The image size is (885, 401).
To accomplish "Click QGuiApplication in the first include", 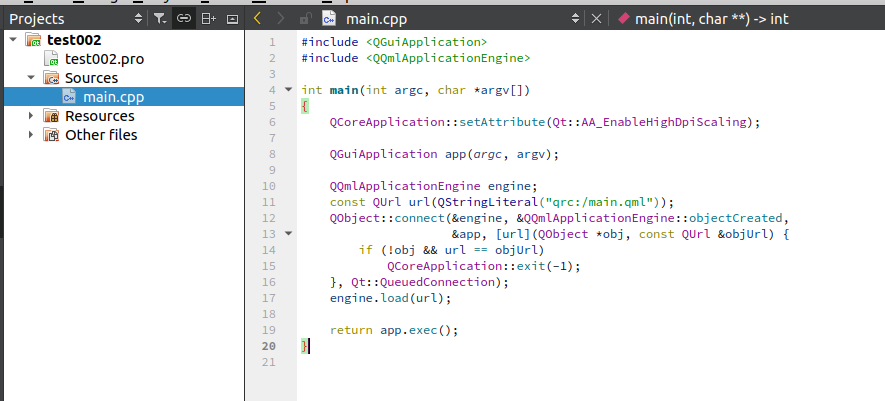I will coord(426,42).
